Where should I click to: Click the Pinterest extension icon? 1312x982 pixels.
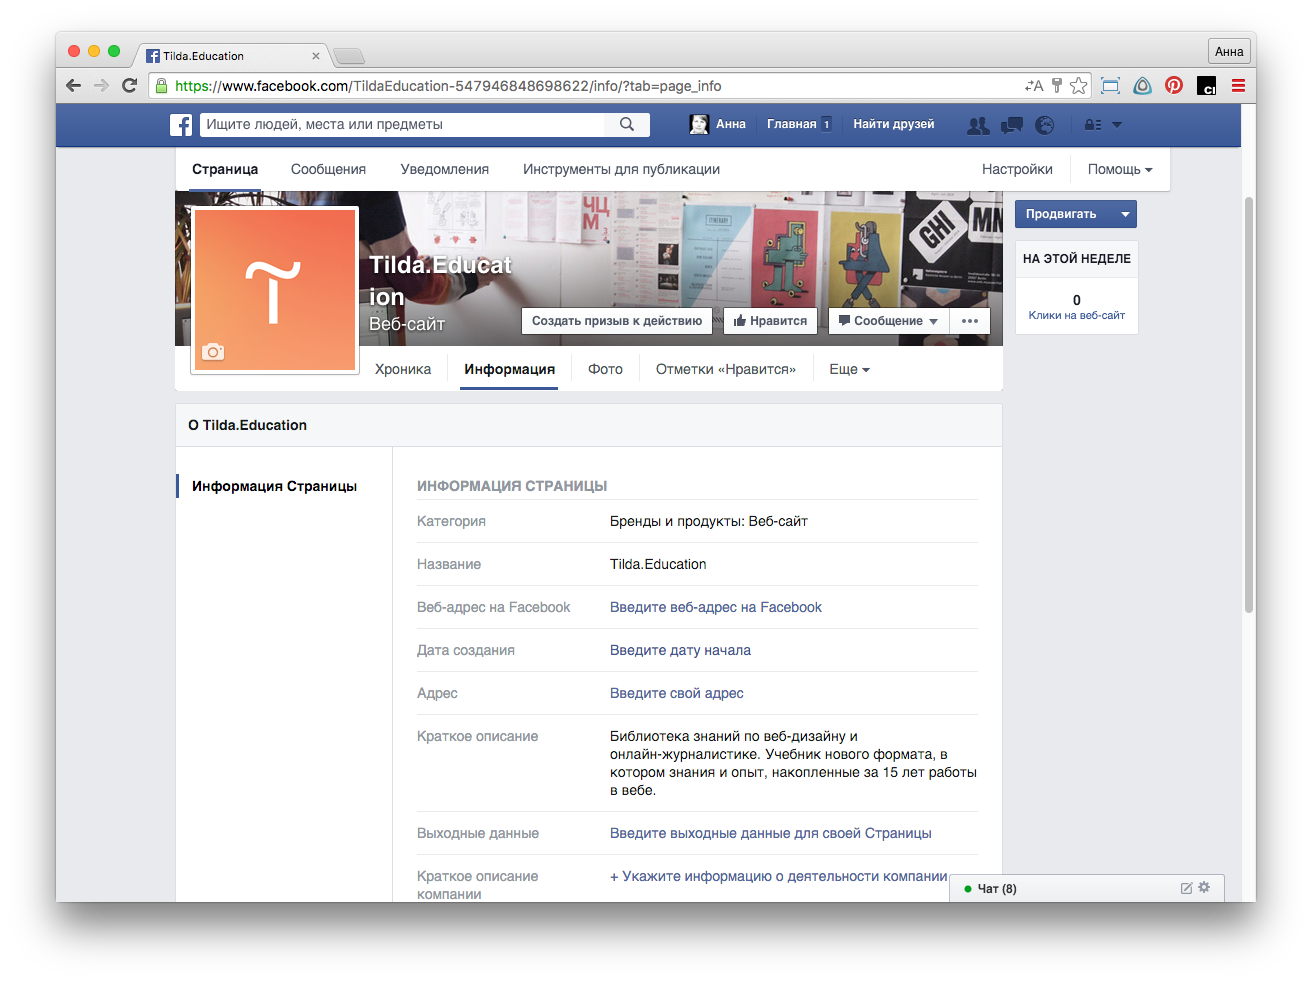tap(1174, 86)
